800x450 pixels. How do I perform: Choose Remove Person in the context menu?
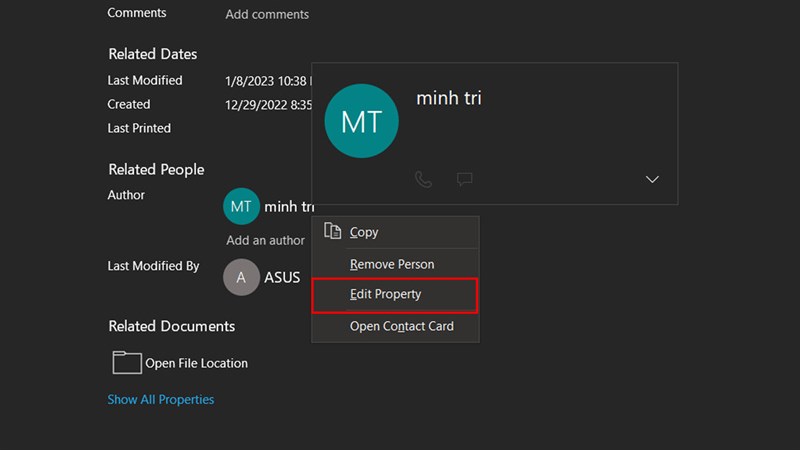[392, 264]
